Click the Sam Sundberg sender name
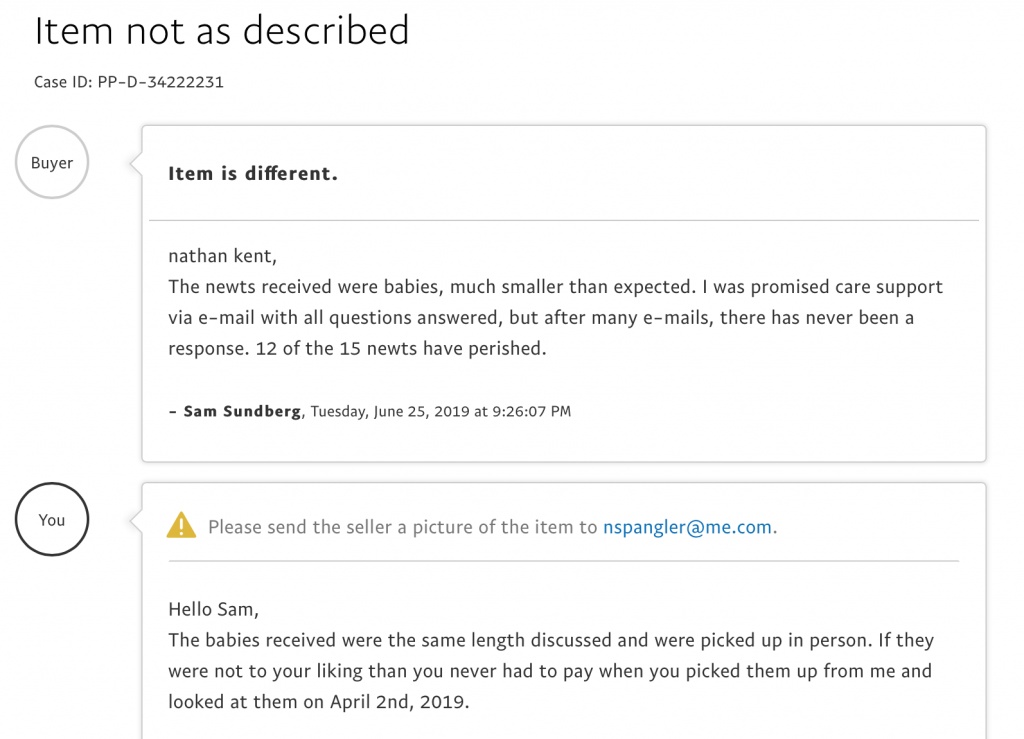The width and height of the screenshot is (1024, 739). pos(242,411)
